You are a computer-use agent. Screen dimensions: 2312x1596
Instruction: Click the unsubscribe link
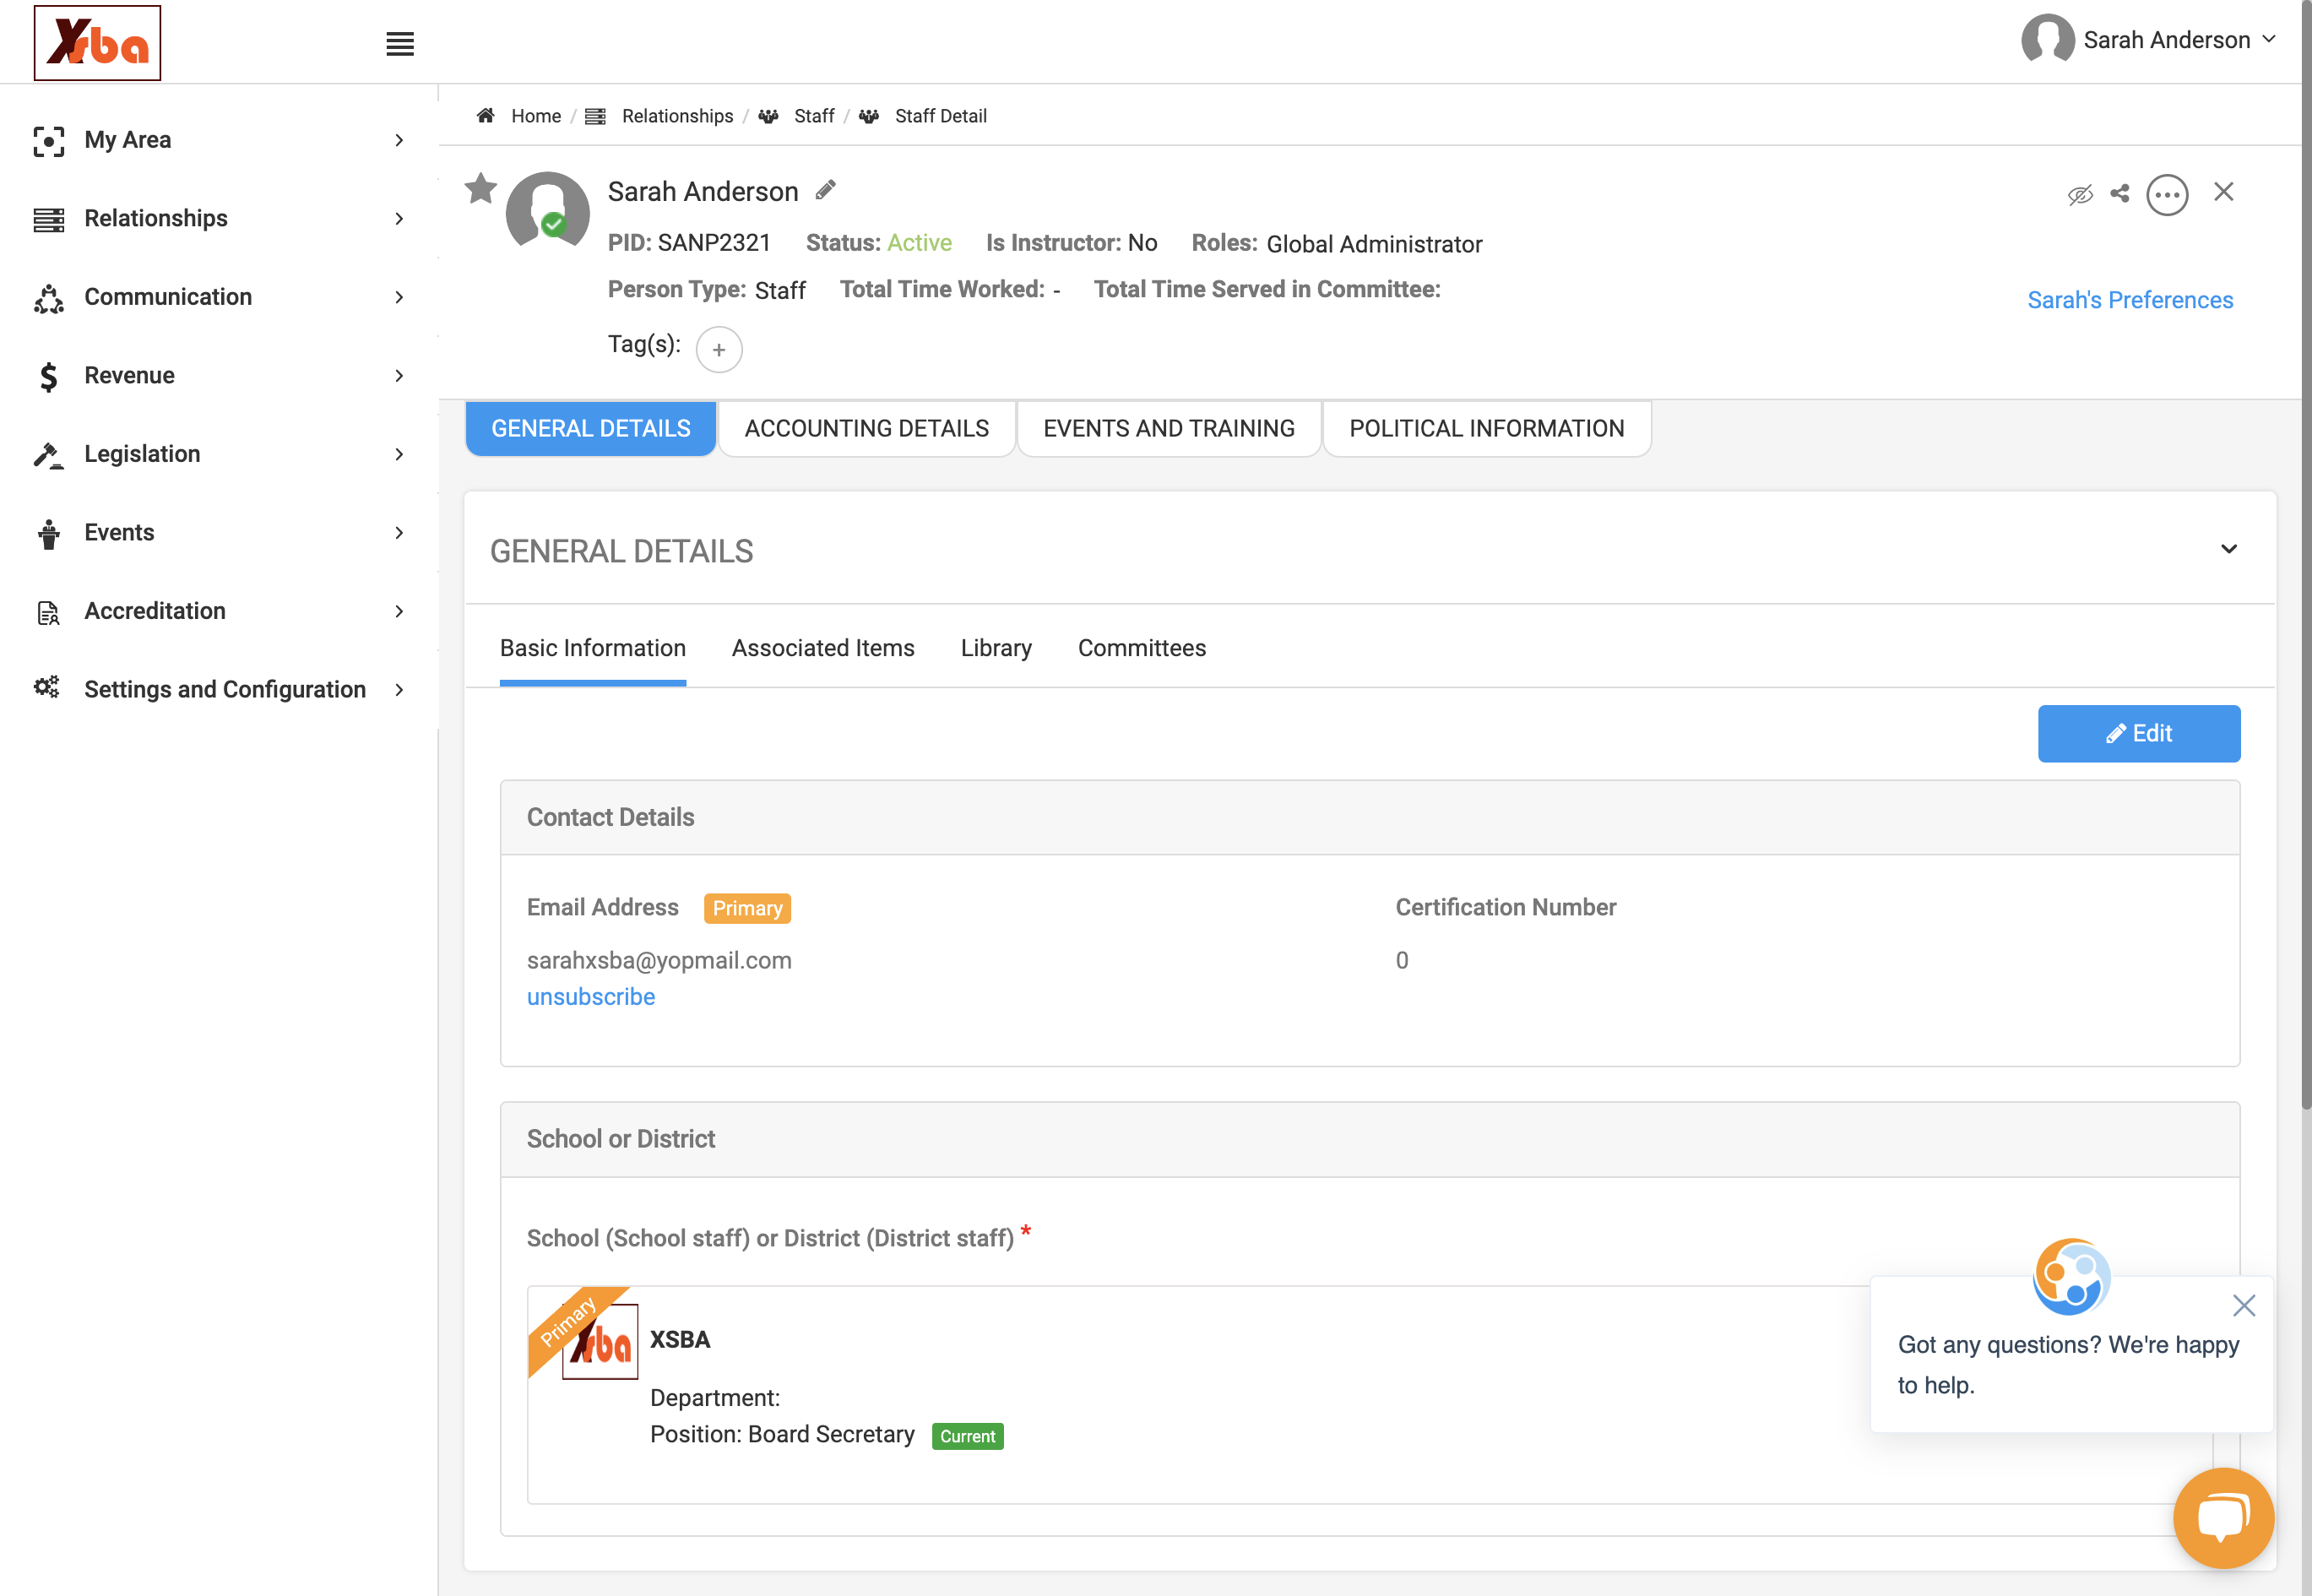coord(591,997)
